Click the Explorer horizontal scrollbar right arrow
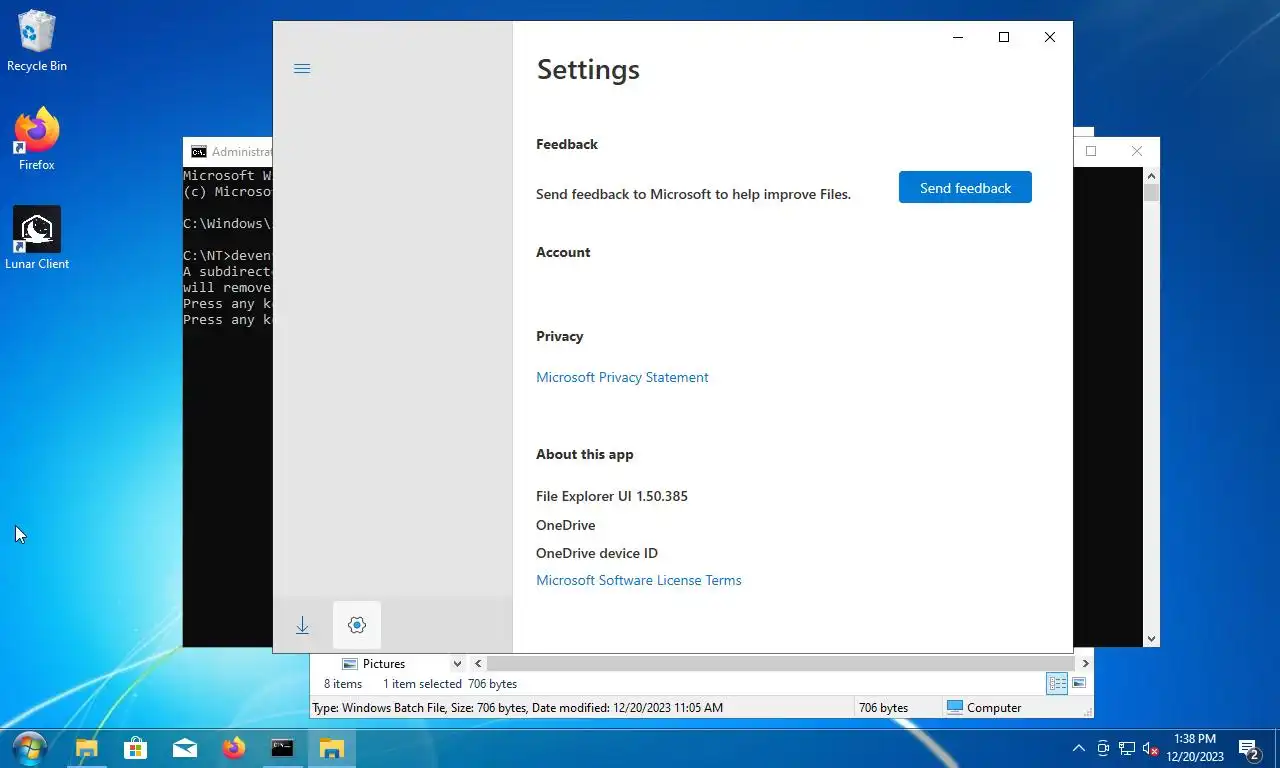This screenshot has width=1280, height=768. (x=1085, y=663)
